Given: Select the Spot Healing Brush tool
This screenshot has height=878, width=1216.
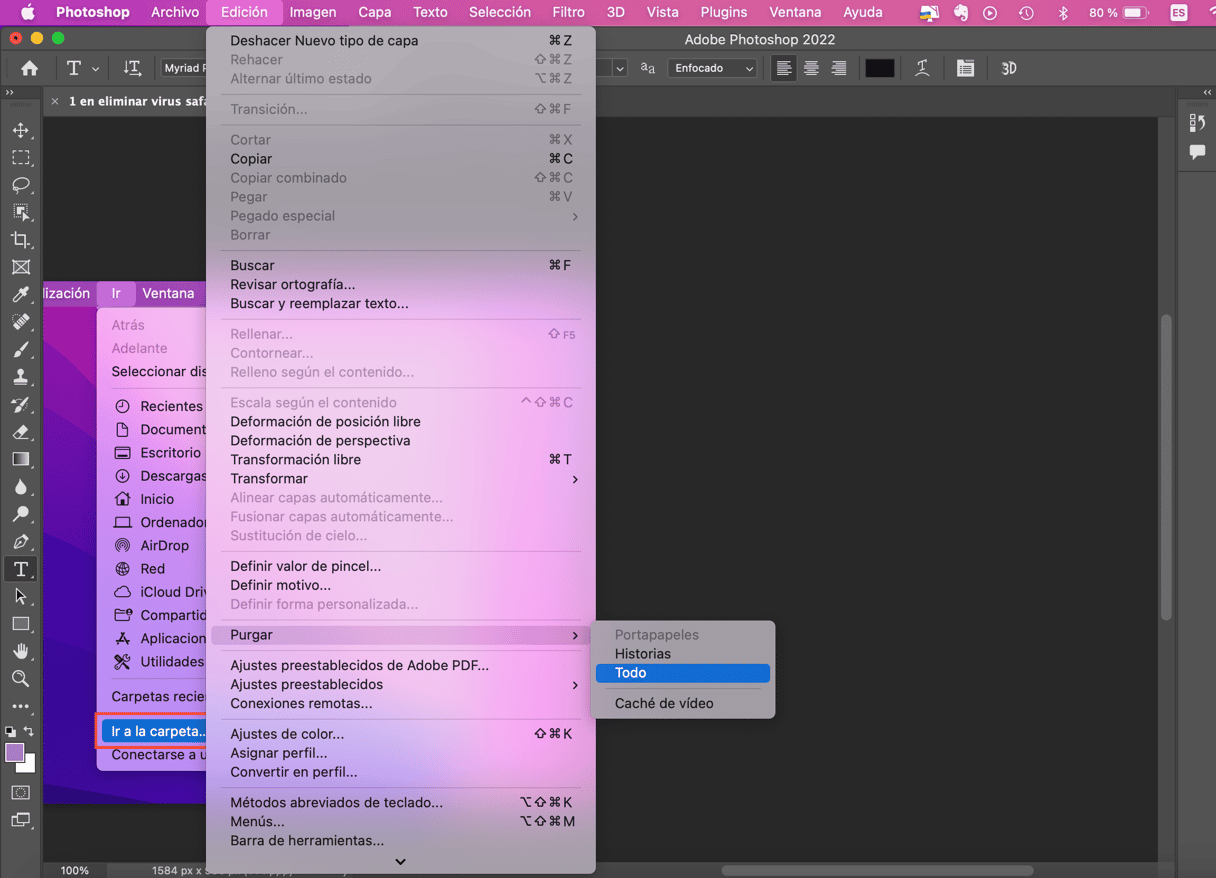Looking at the screenshot, I should 20,322.
